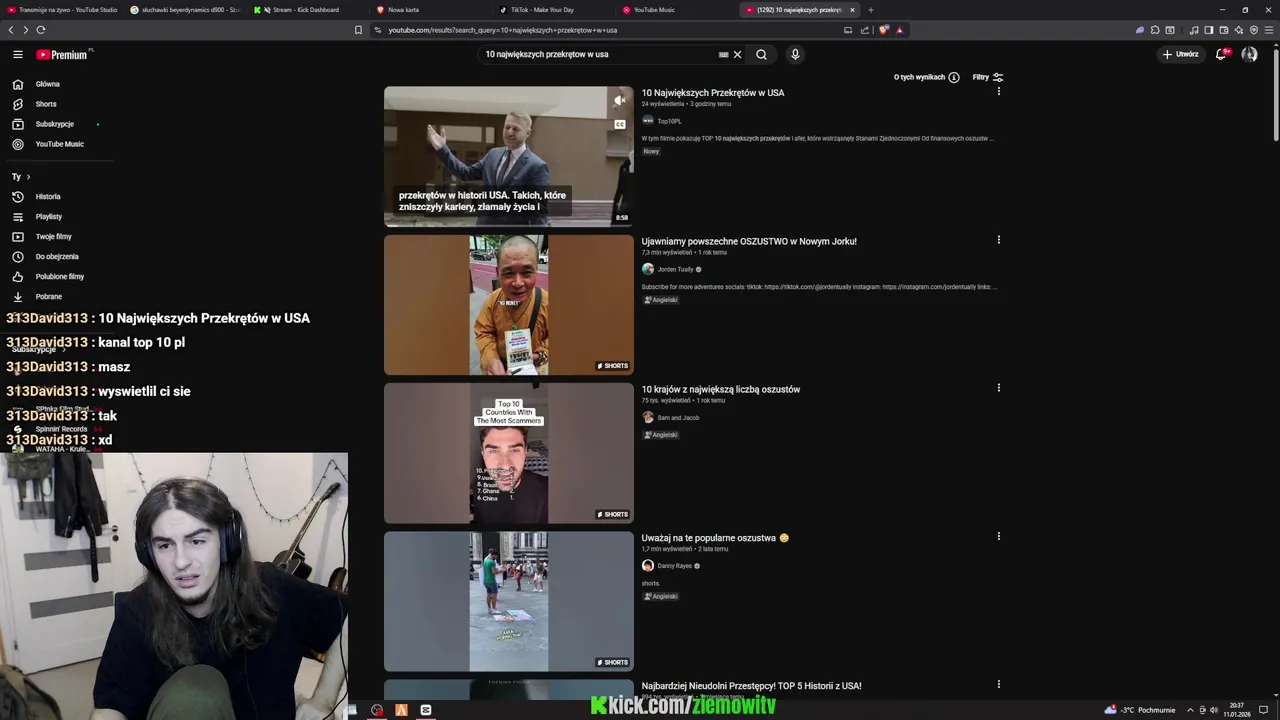Go to YouTube Premium home logo
This screenshot has height=720, width=1280.
click(x=64, y=54)
